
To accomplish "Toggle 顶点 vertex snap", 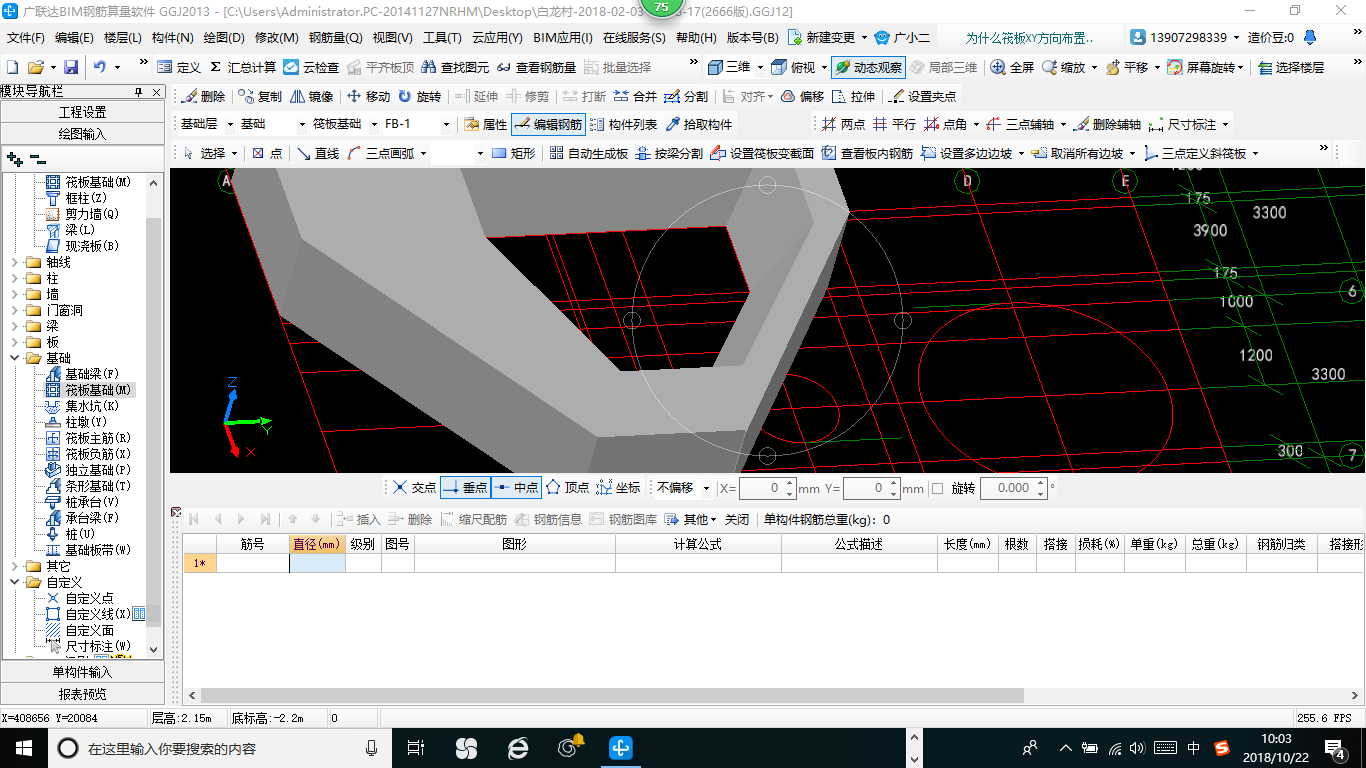I will click(567, 488).
